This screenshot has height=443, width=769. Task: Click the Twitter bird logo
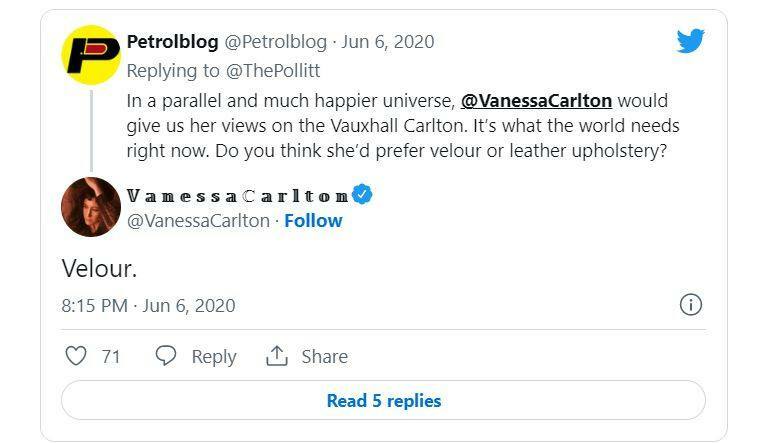tap(690, 42)
